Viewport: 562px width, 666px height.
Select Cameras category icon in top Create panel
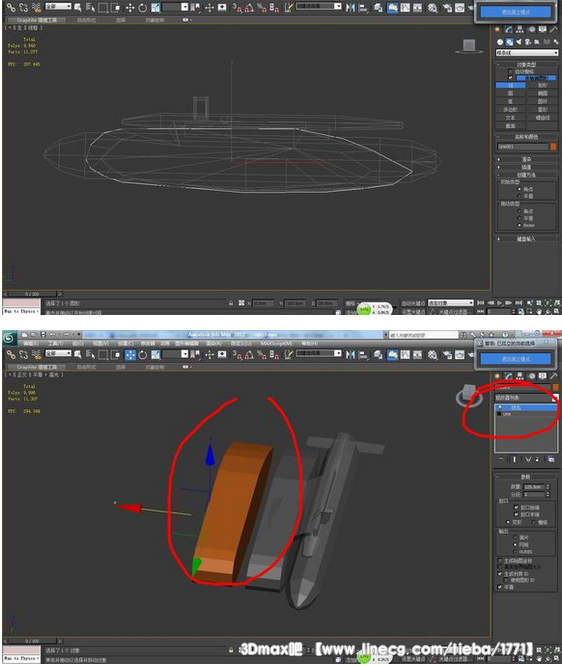pyautogui.click(x=528, y=42)
